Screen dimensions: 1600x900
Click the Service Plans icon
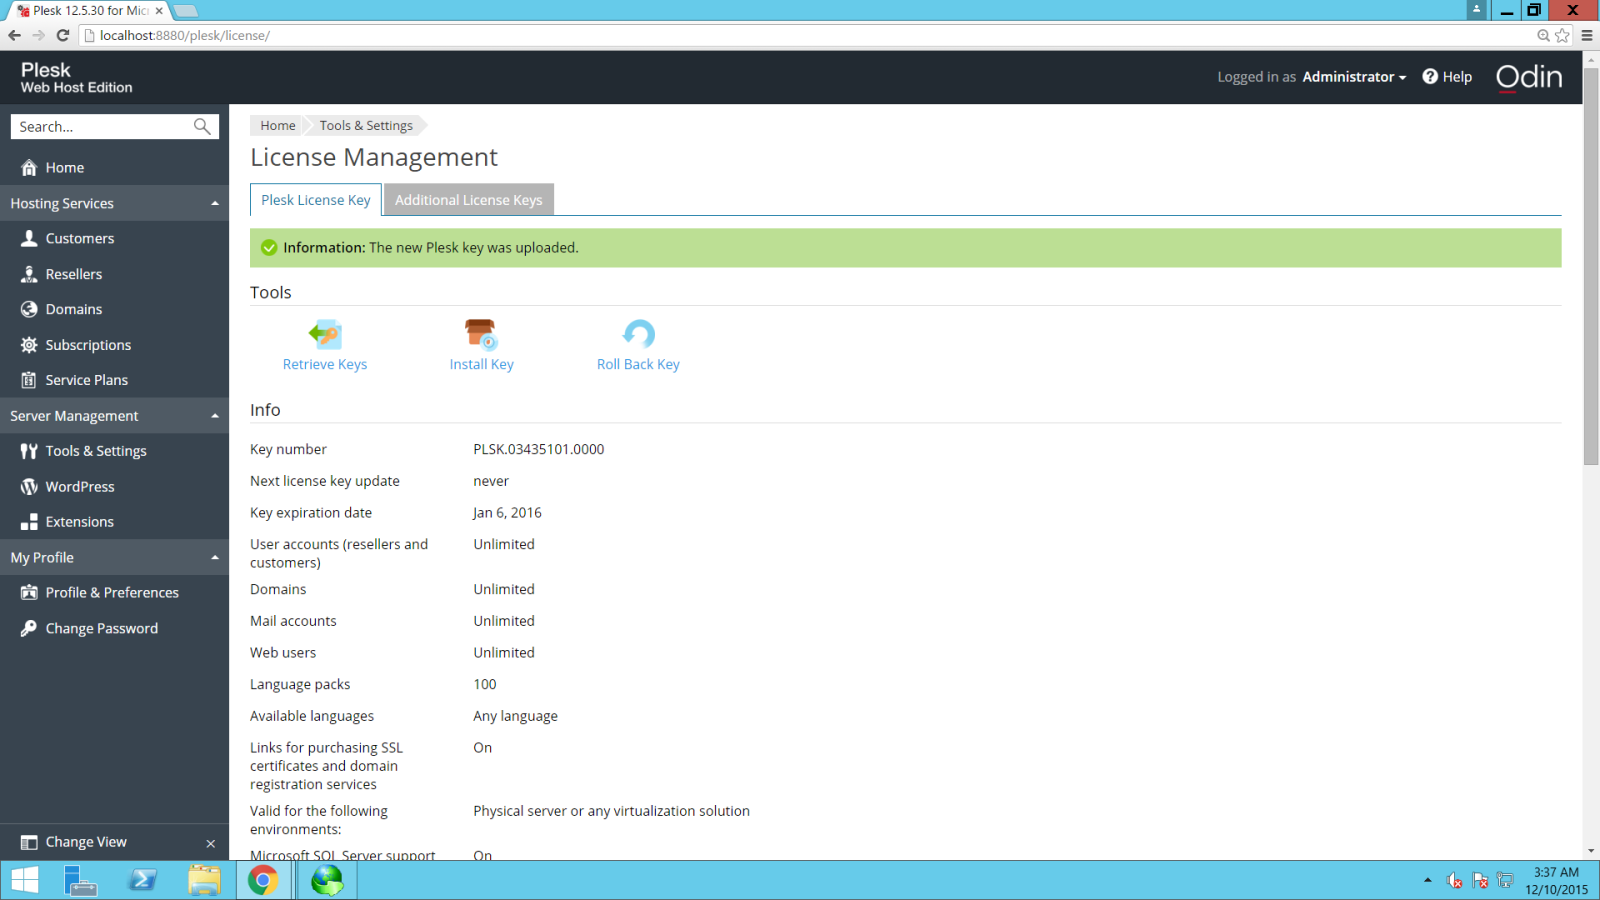point(29,380)
